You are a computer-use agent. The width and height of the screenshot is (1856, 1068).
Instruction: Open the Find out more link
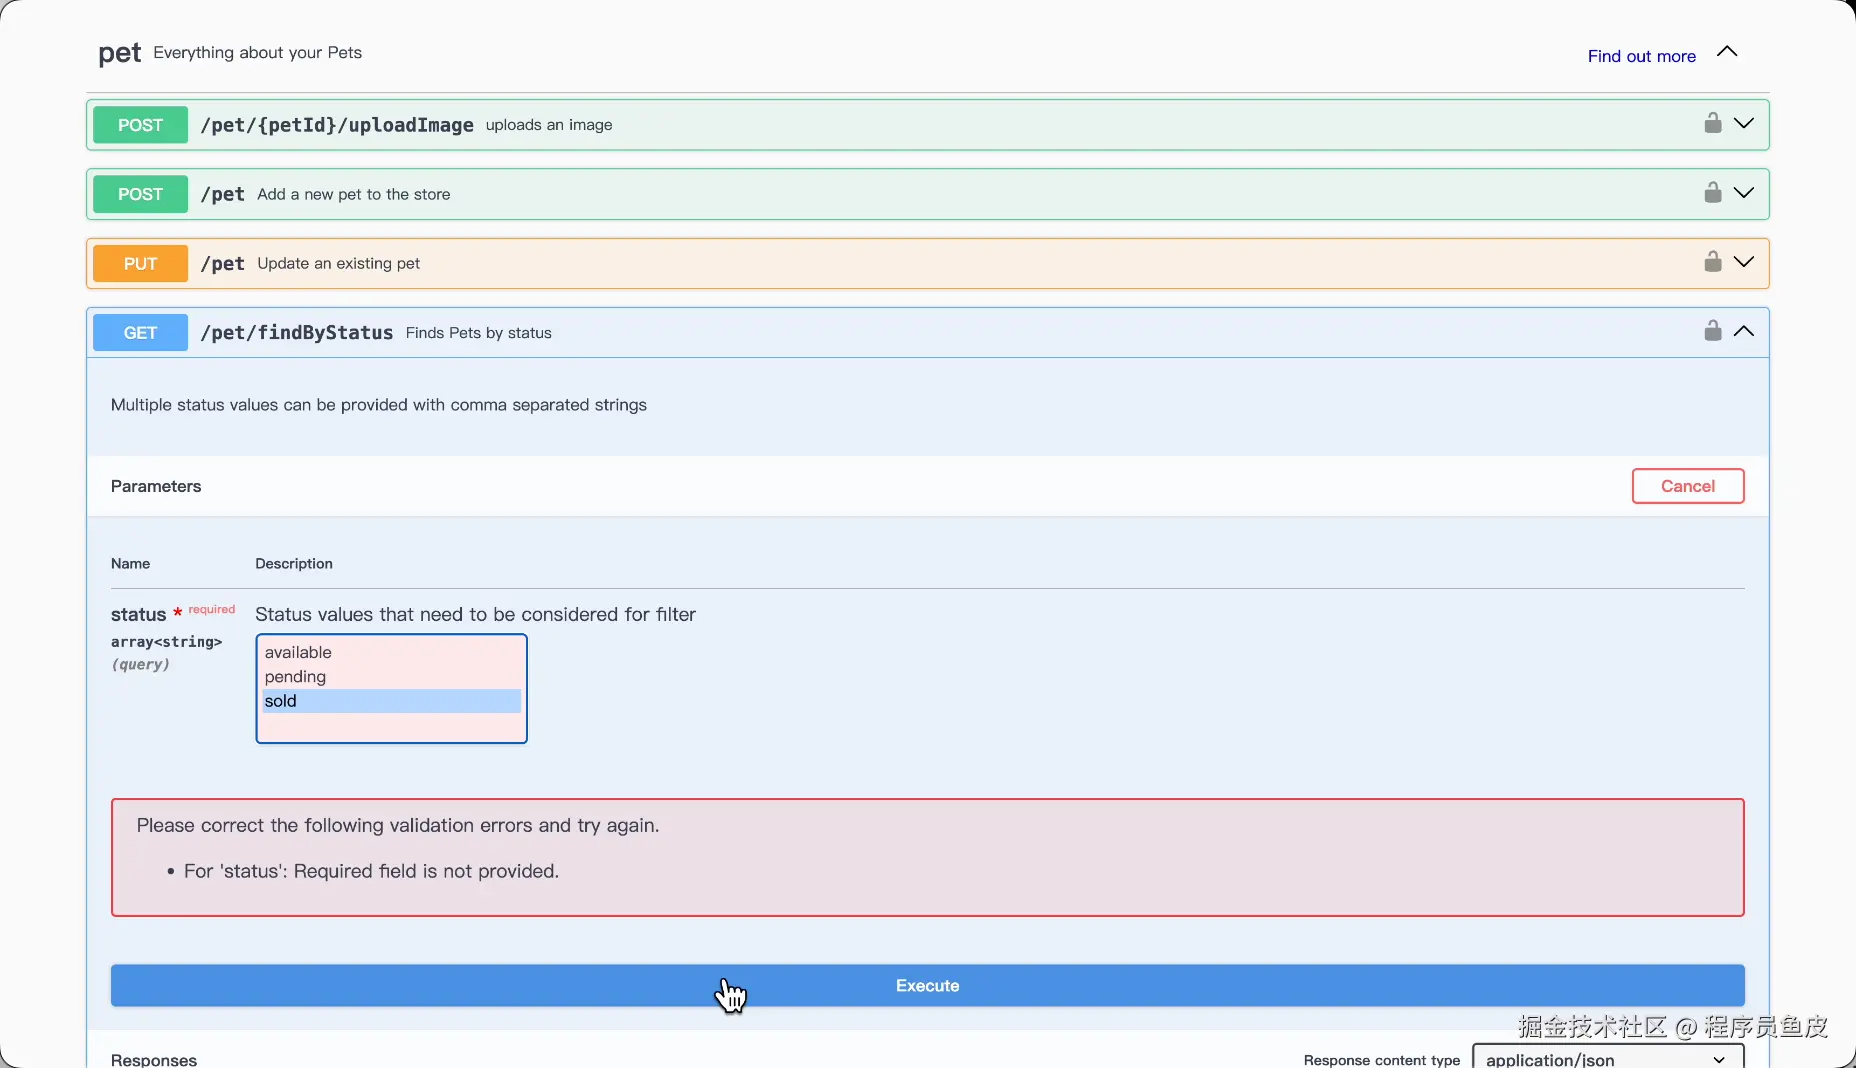coord(1641,56)
